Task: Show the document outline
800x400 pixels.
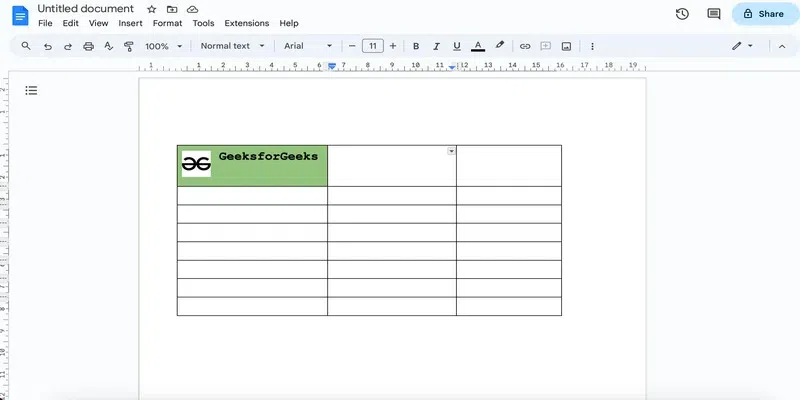Action: (x=31, y=91)
